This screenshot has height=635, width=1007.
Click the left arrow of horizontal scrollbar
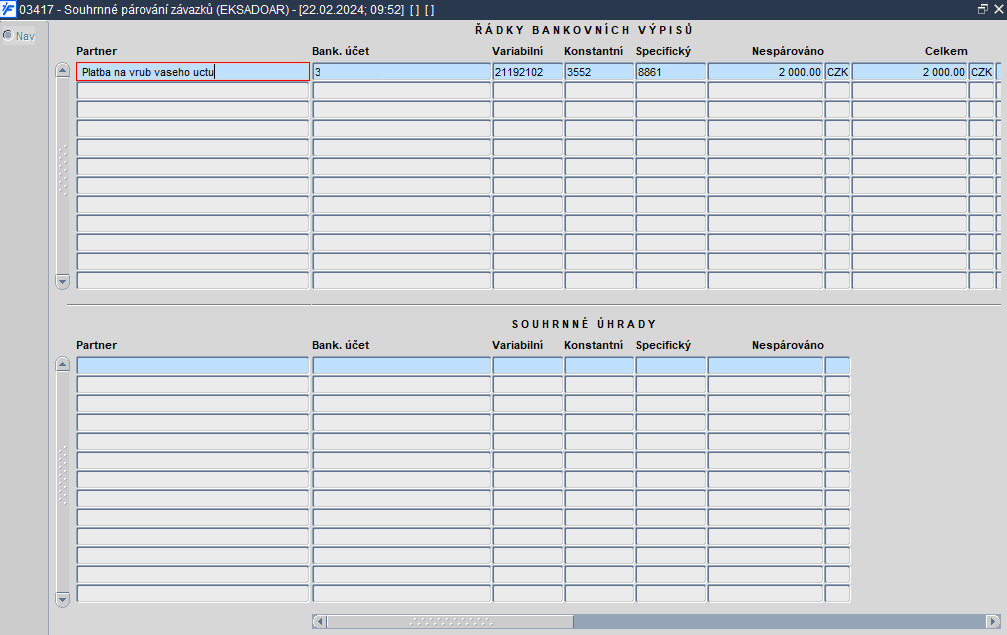(x=320, y=622)
